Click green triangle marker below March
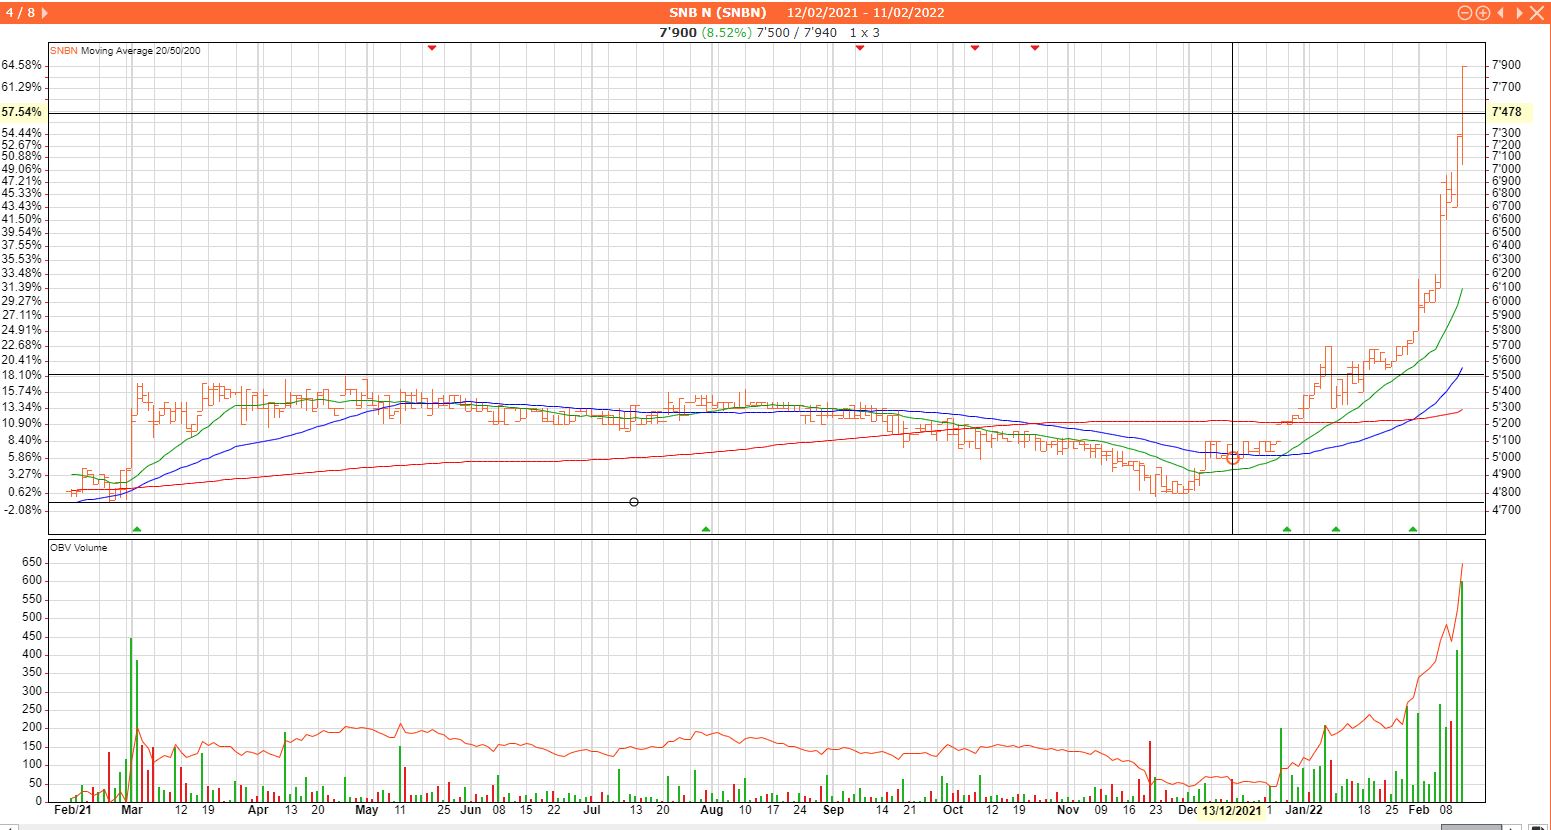This screenshot has height=830, width=1551. 137,528
